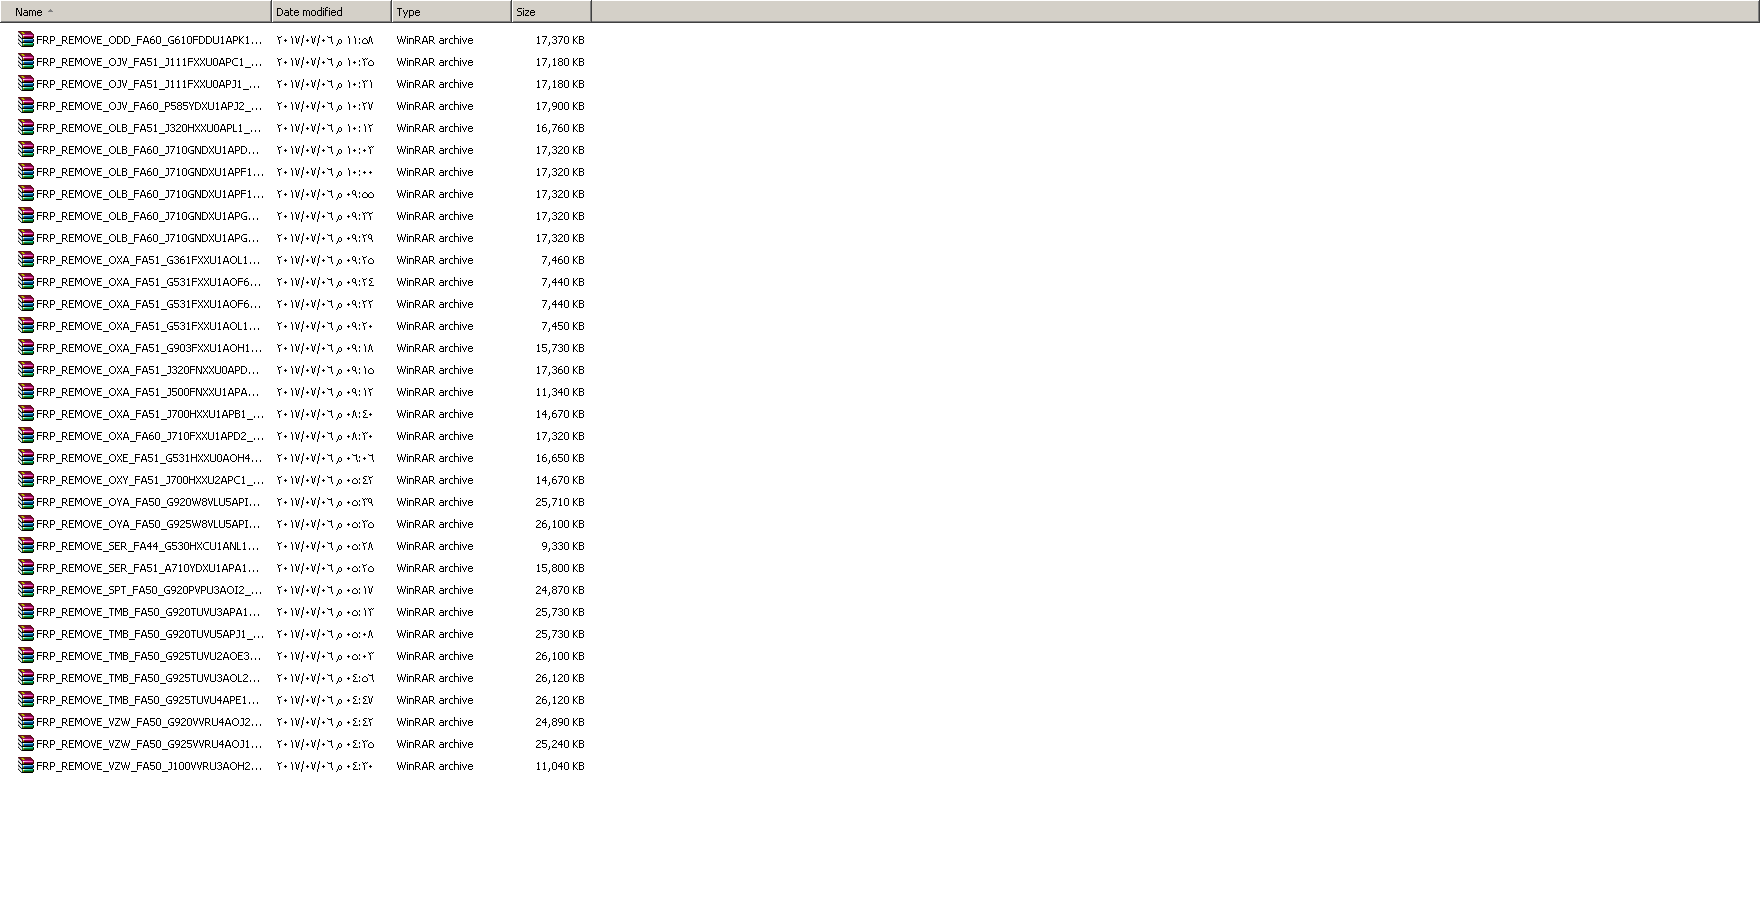Select archive icon for SER_FA44_G530HXCU1ANL1

[x=26, y=546]
